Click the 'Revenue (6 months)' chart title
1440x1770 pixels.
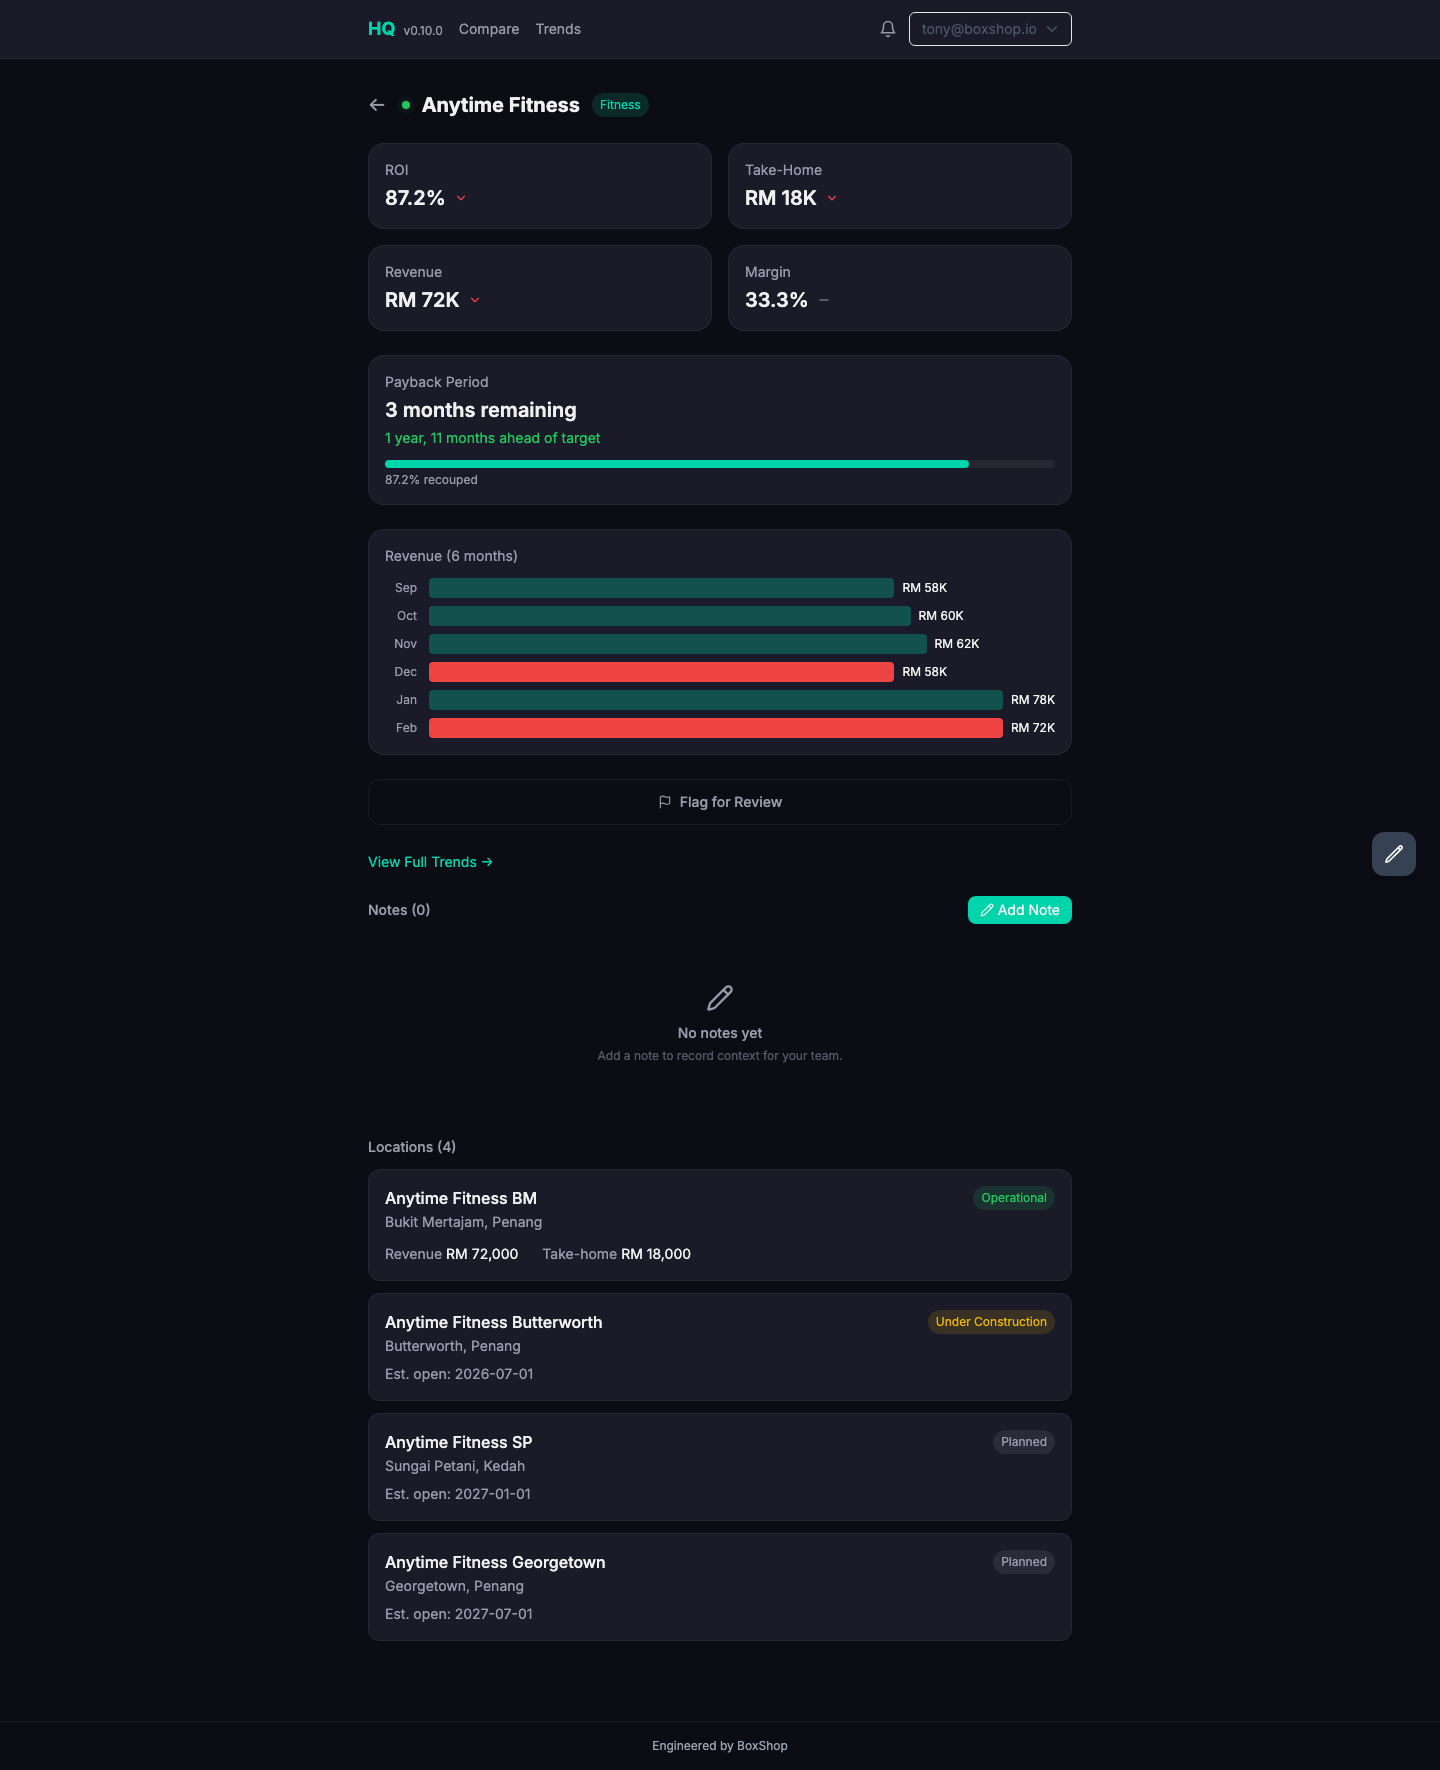point(451,556)
